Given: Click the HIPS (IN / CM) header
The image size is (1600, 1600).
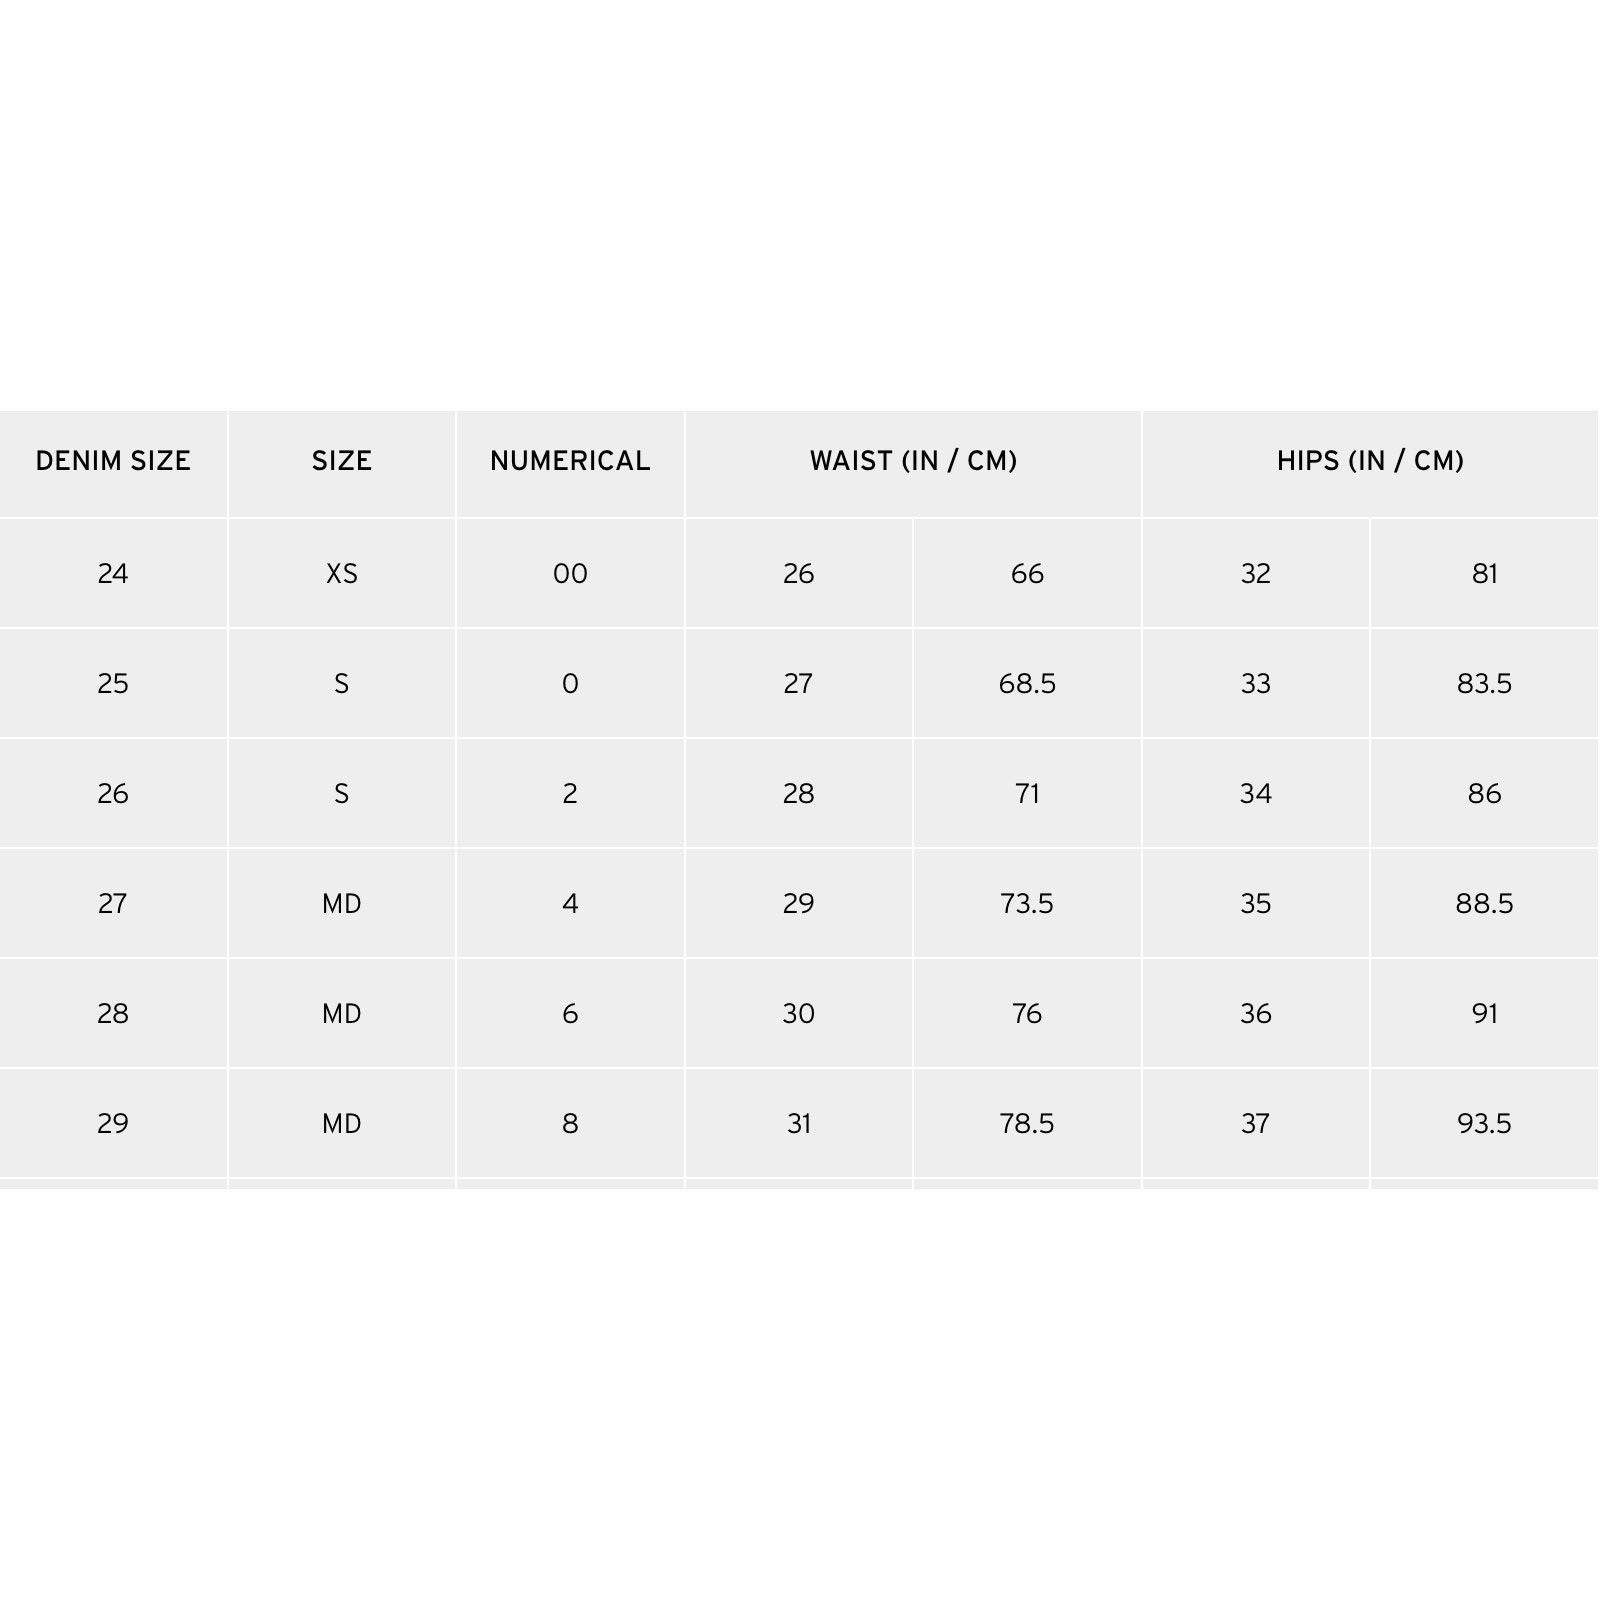Looking at the screenshot, I should point(1370,461).
